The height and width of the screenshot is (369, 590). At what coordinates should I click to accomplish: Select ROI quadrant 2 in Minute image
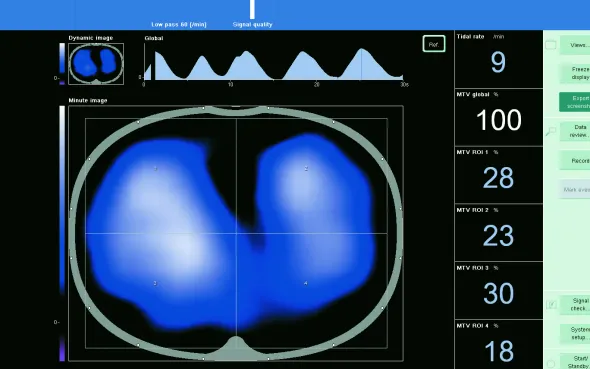pos(312,176)
